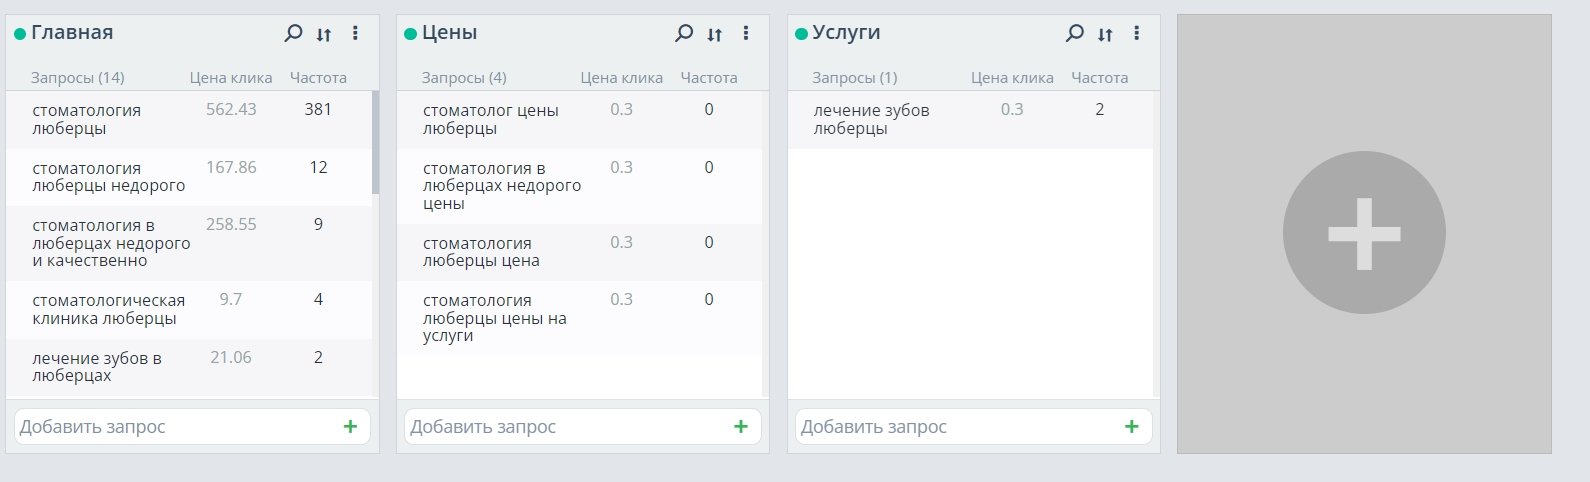Screen dimensions: 1590x482
Task: Toggle green status dot of Услуги group
Action: pos(801,34)
